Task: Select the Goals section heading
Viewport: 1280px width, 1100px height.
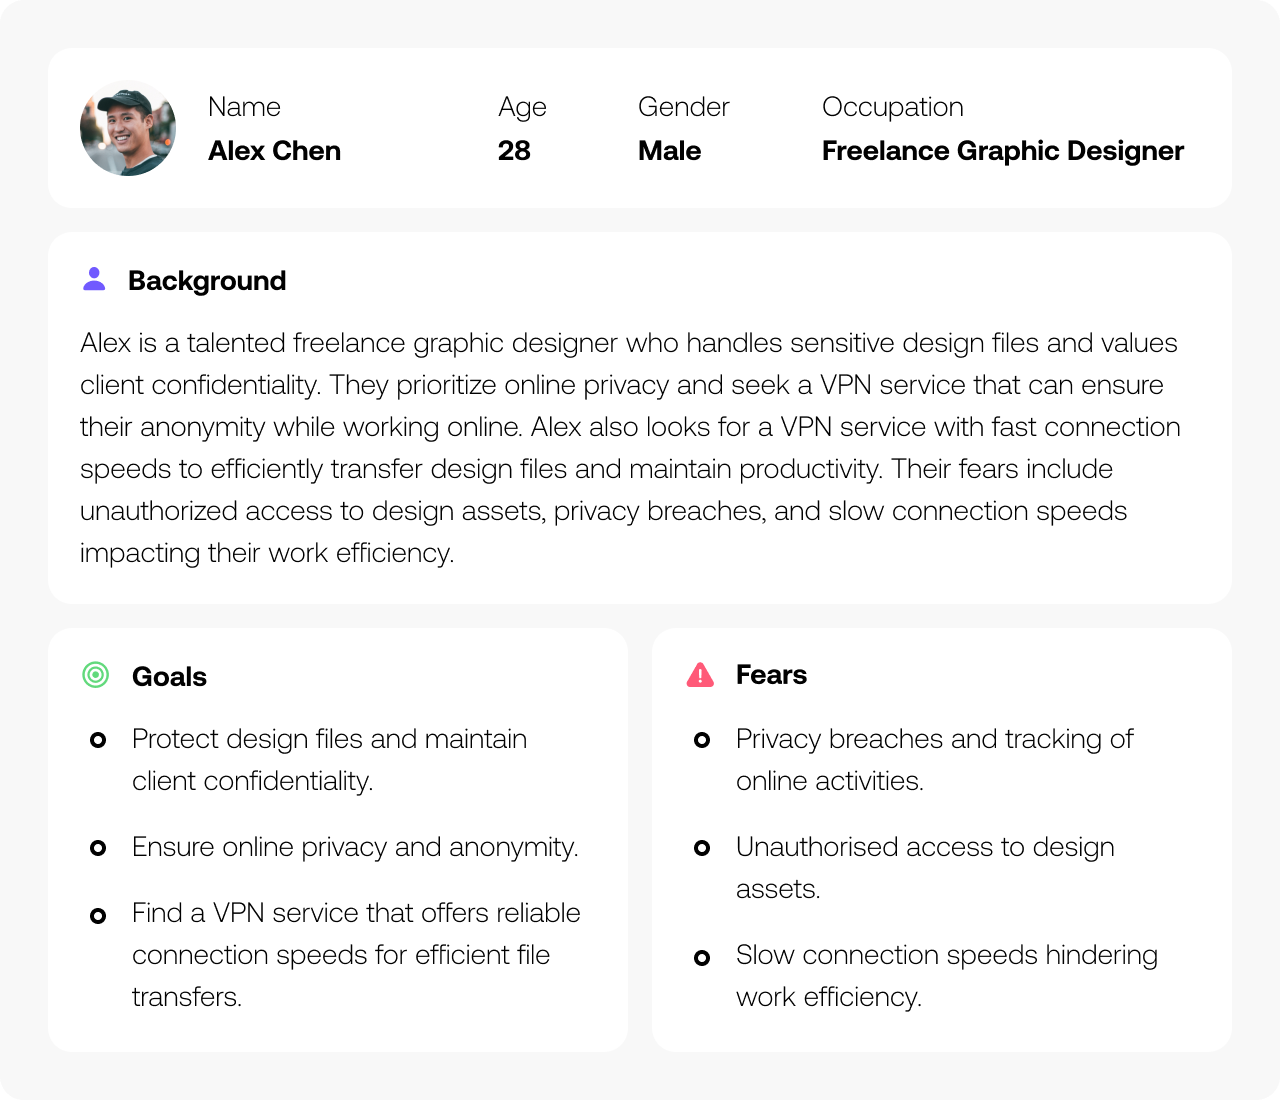Action: click(x=169, y=677)
